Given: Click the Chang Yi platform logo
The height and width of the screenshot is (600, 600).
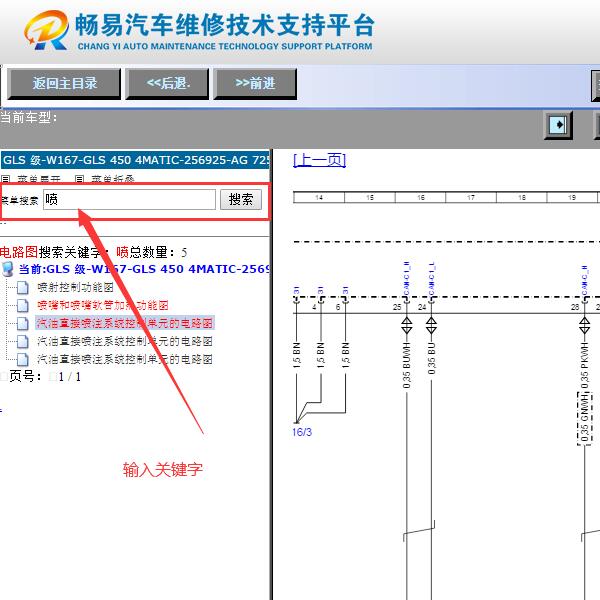Looking at the screenshot, I should tap(47, 30).
